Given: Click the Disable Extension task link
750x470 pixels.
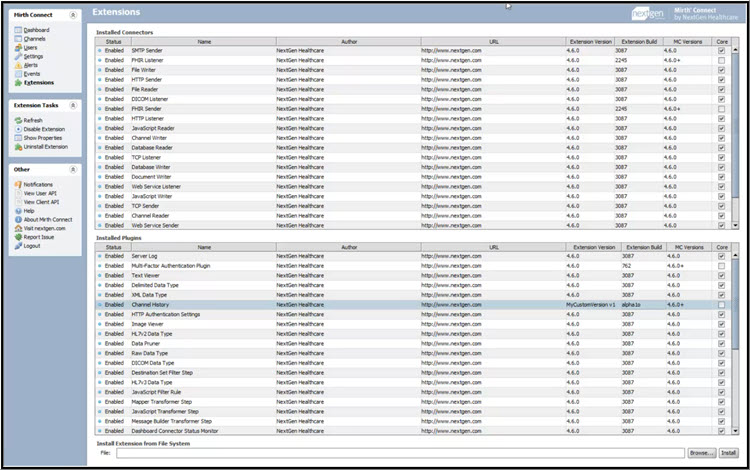Looking at the screenshot, I should [x=44, y=129].
